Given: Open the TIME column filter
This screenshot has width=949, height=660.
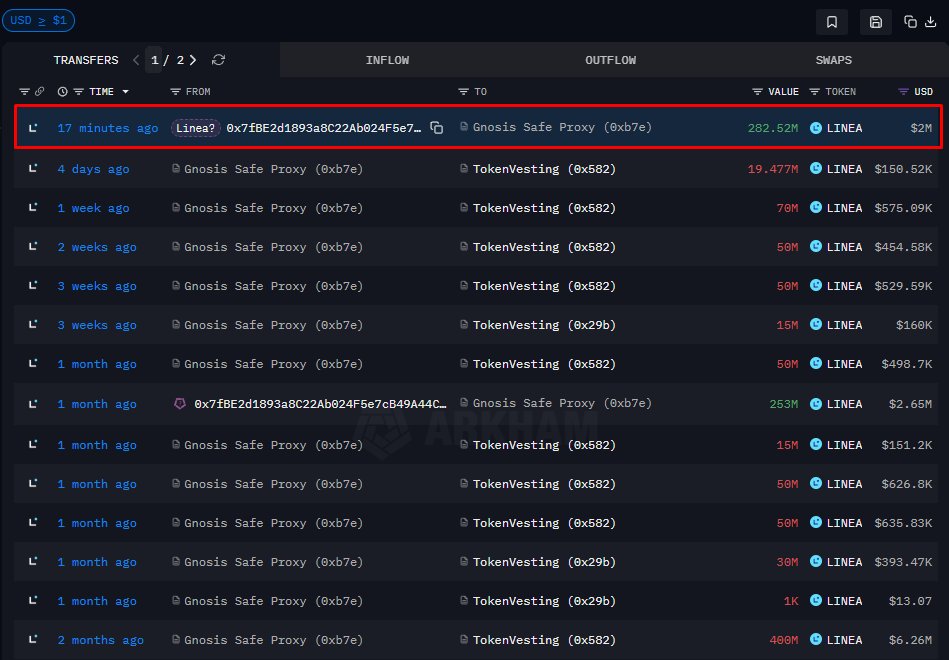Looking at the screenshot, I should tap(79, 91).
